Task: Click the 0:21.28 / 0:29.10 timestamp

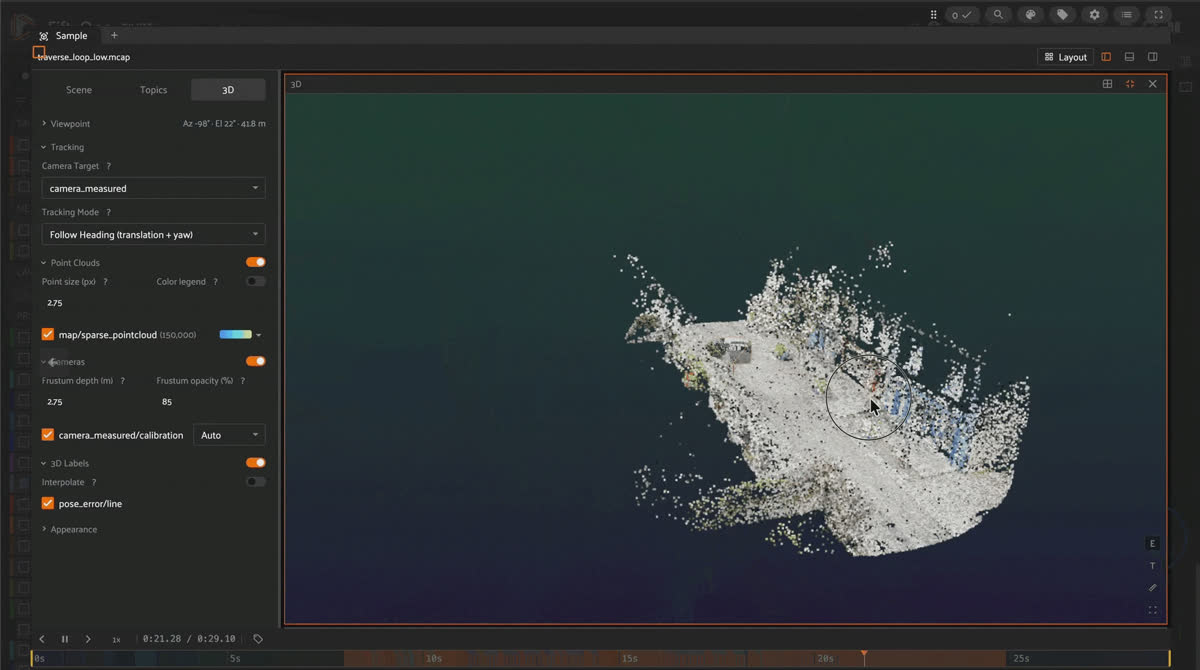Action: click(189, 639)
